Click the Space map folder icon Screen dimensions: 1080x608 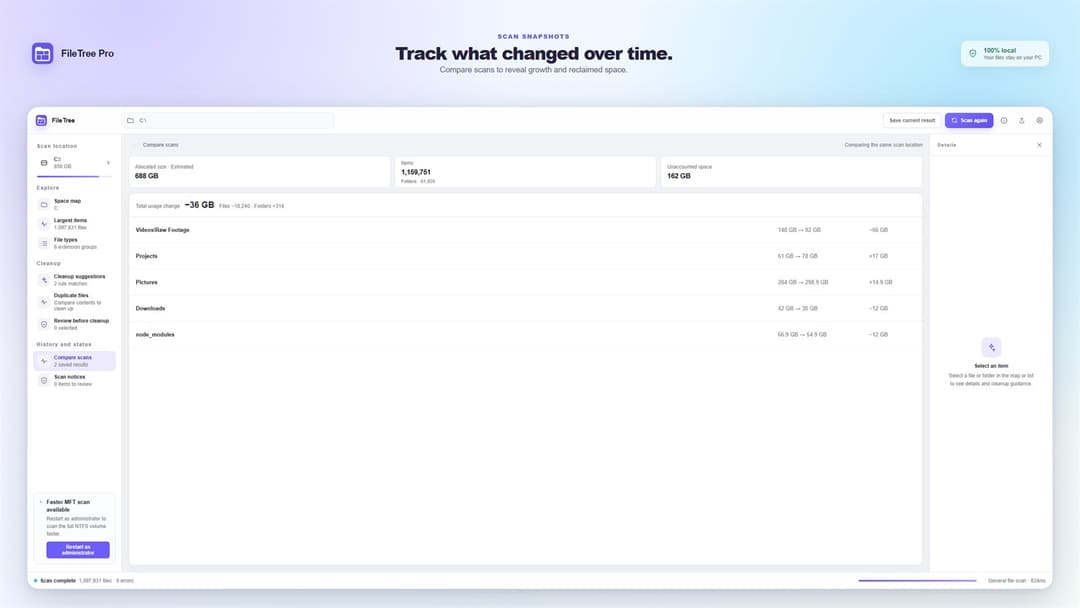44,205
